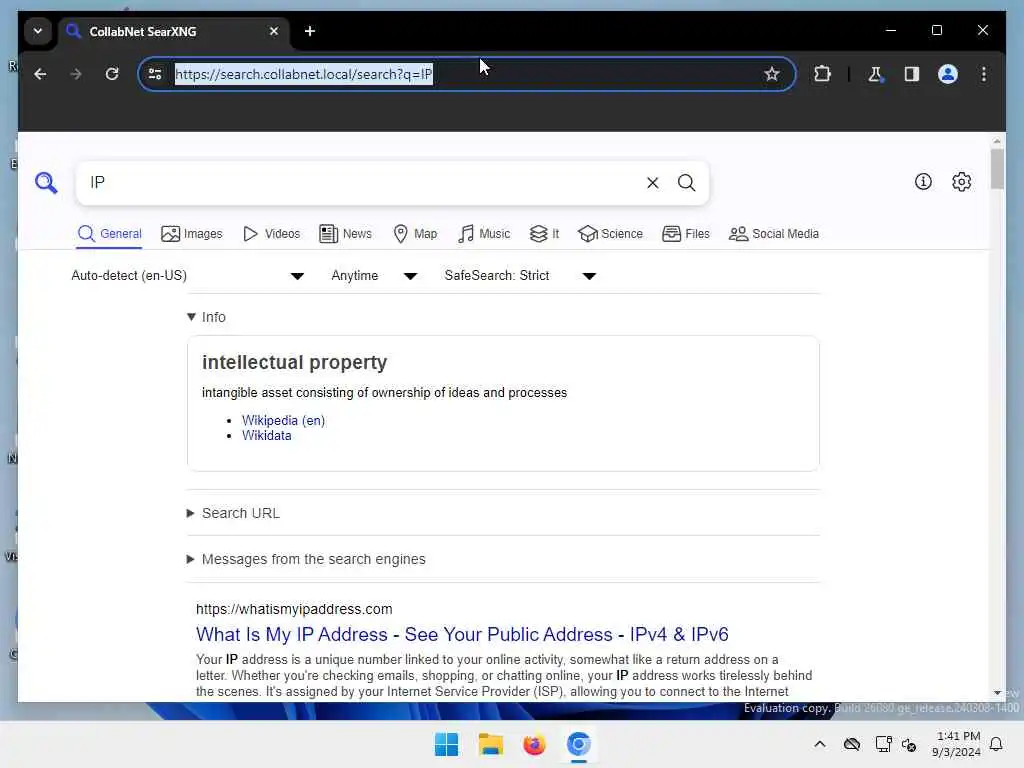1024x768 pixels.
Task: Switch to the It category
Action: click(544, 234)
